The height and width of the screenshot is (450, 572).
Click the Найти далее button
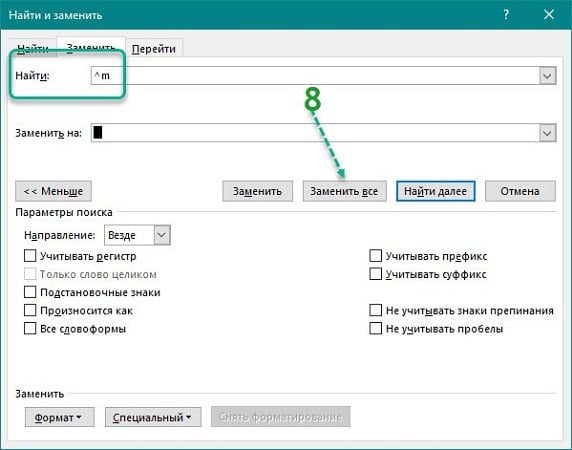[x=436, y=191]
